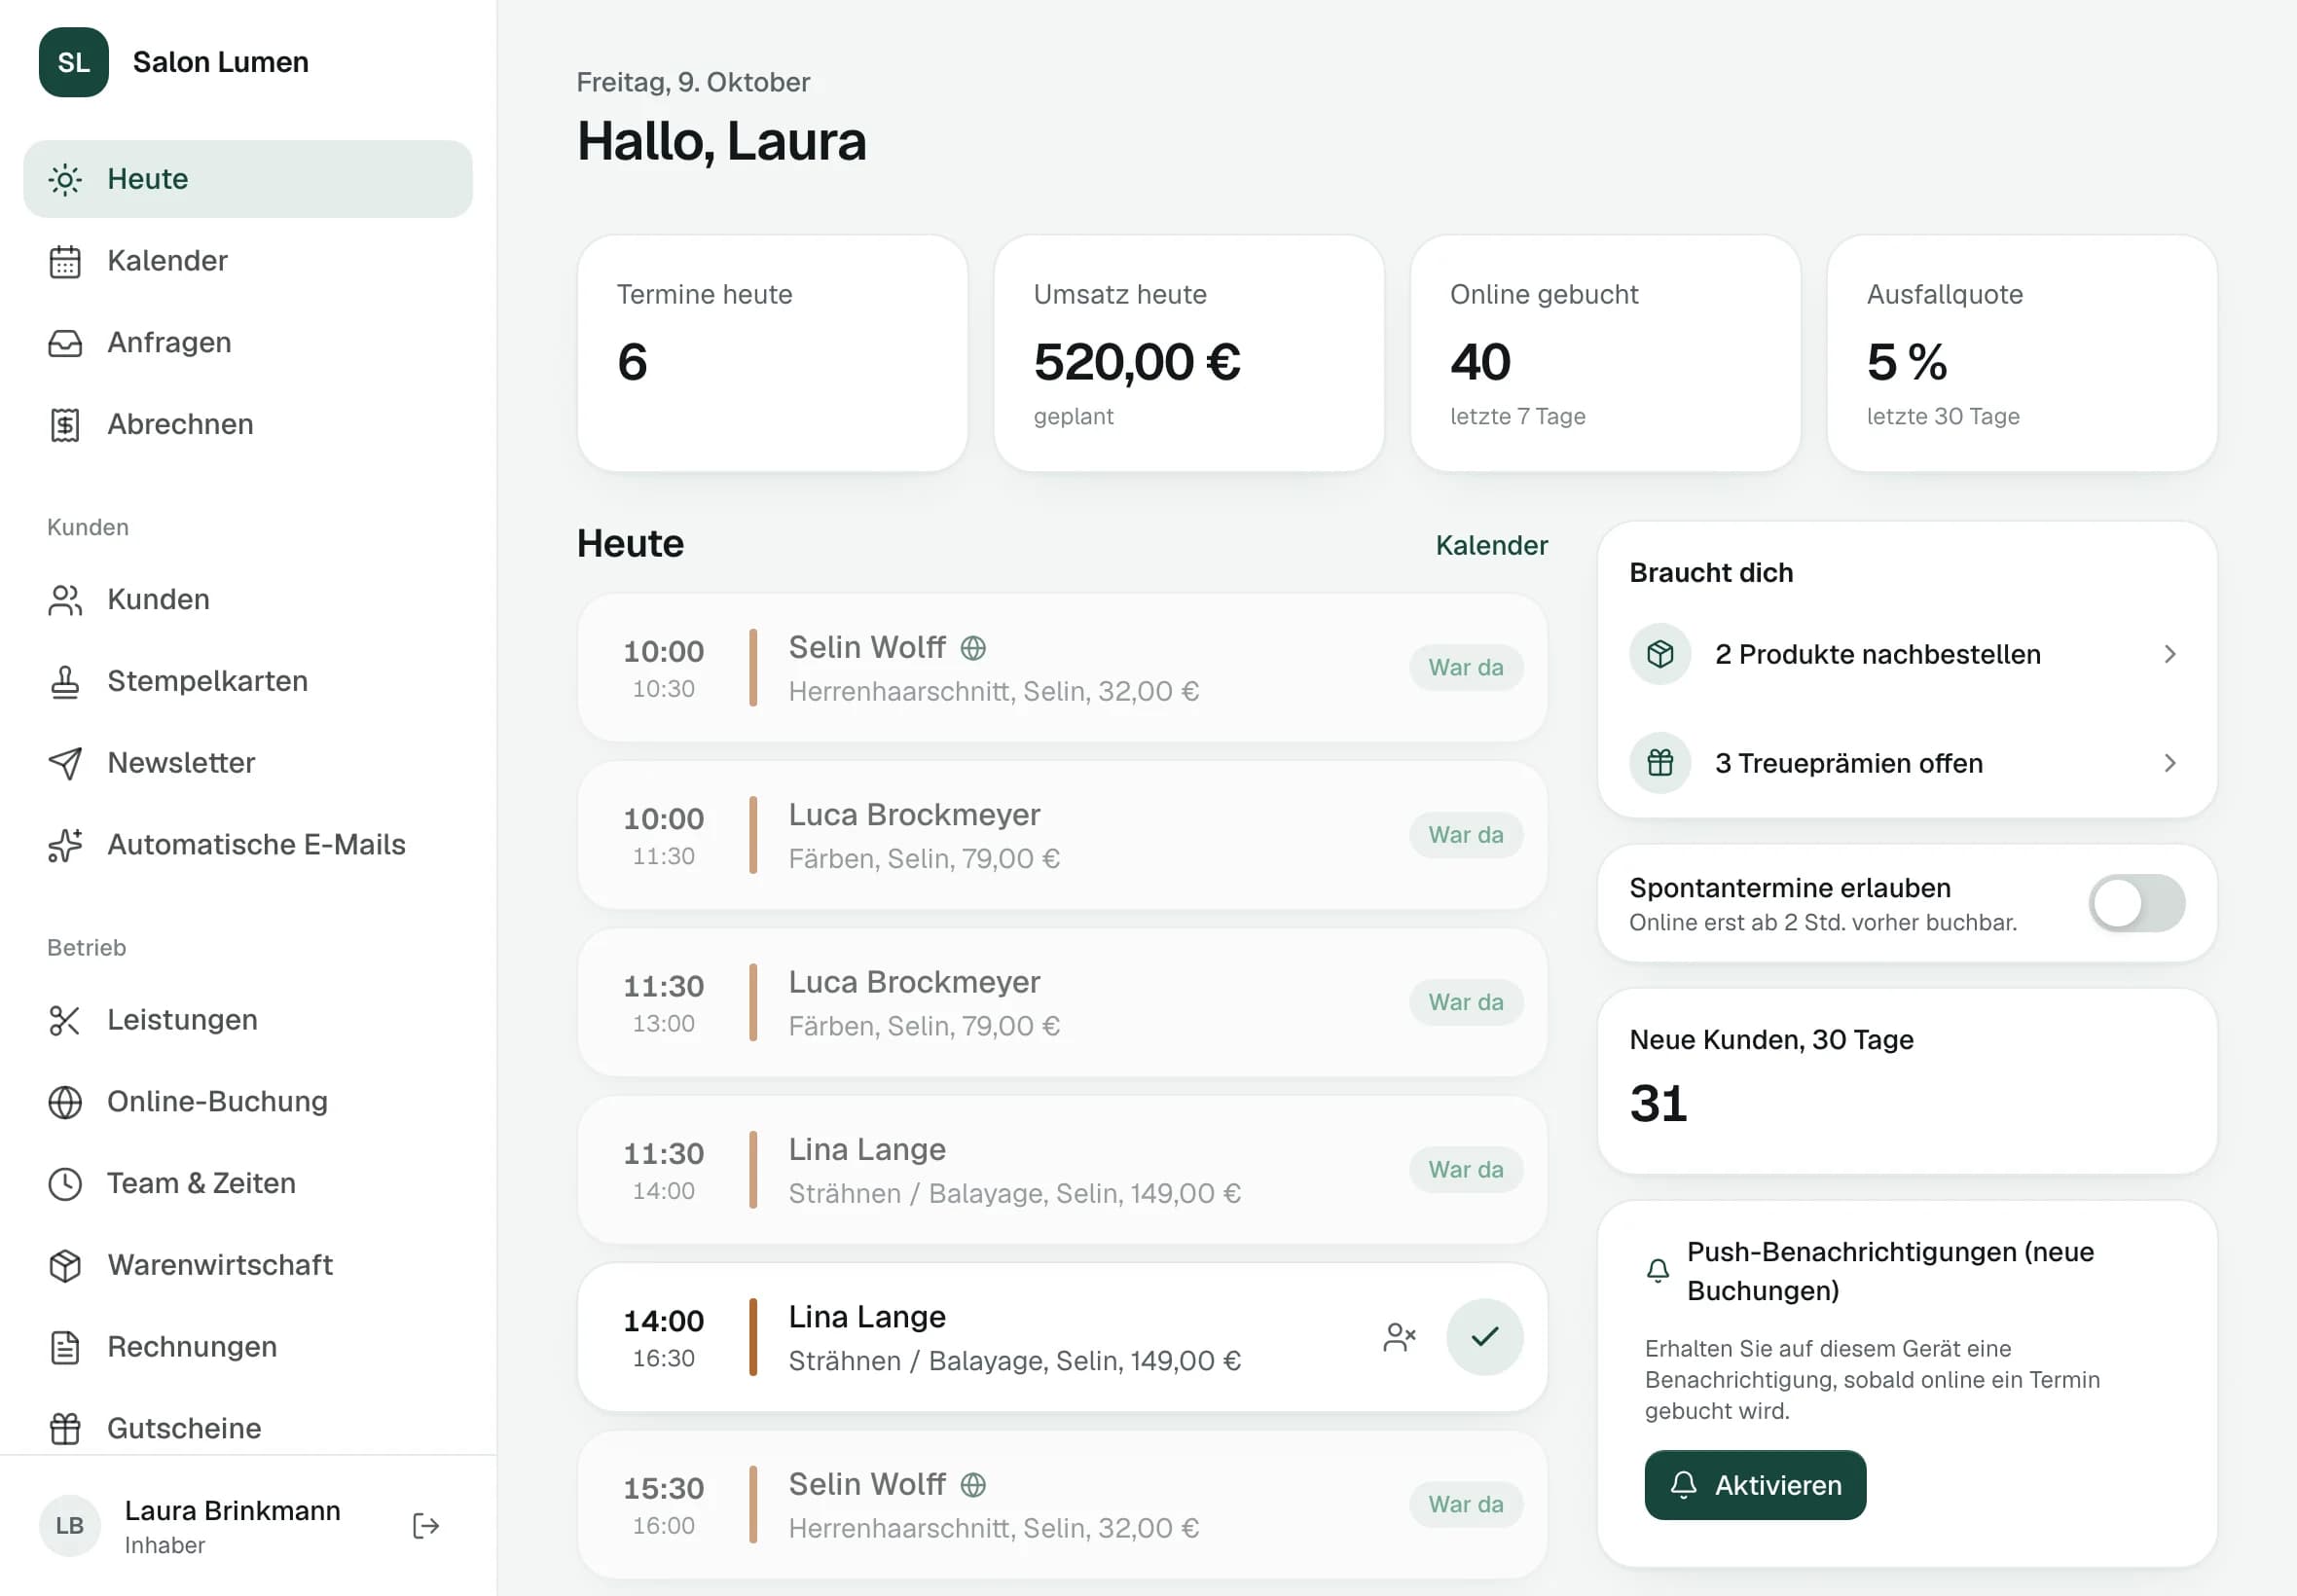
Task: Open the Umsatz heute 520,00 € card
Action: [1190, 354]
